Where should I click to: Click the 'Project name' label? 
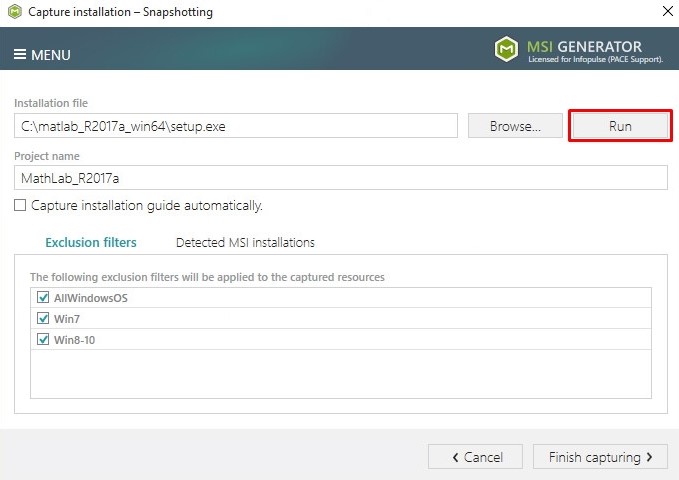coord(47,156)
